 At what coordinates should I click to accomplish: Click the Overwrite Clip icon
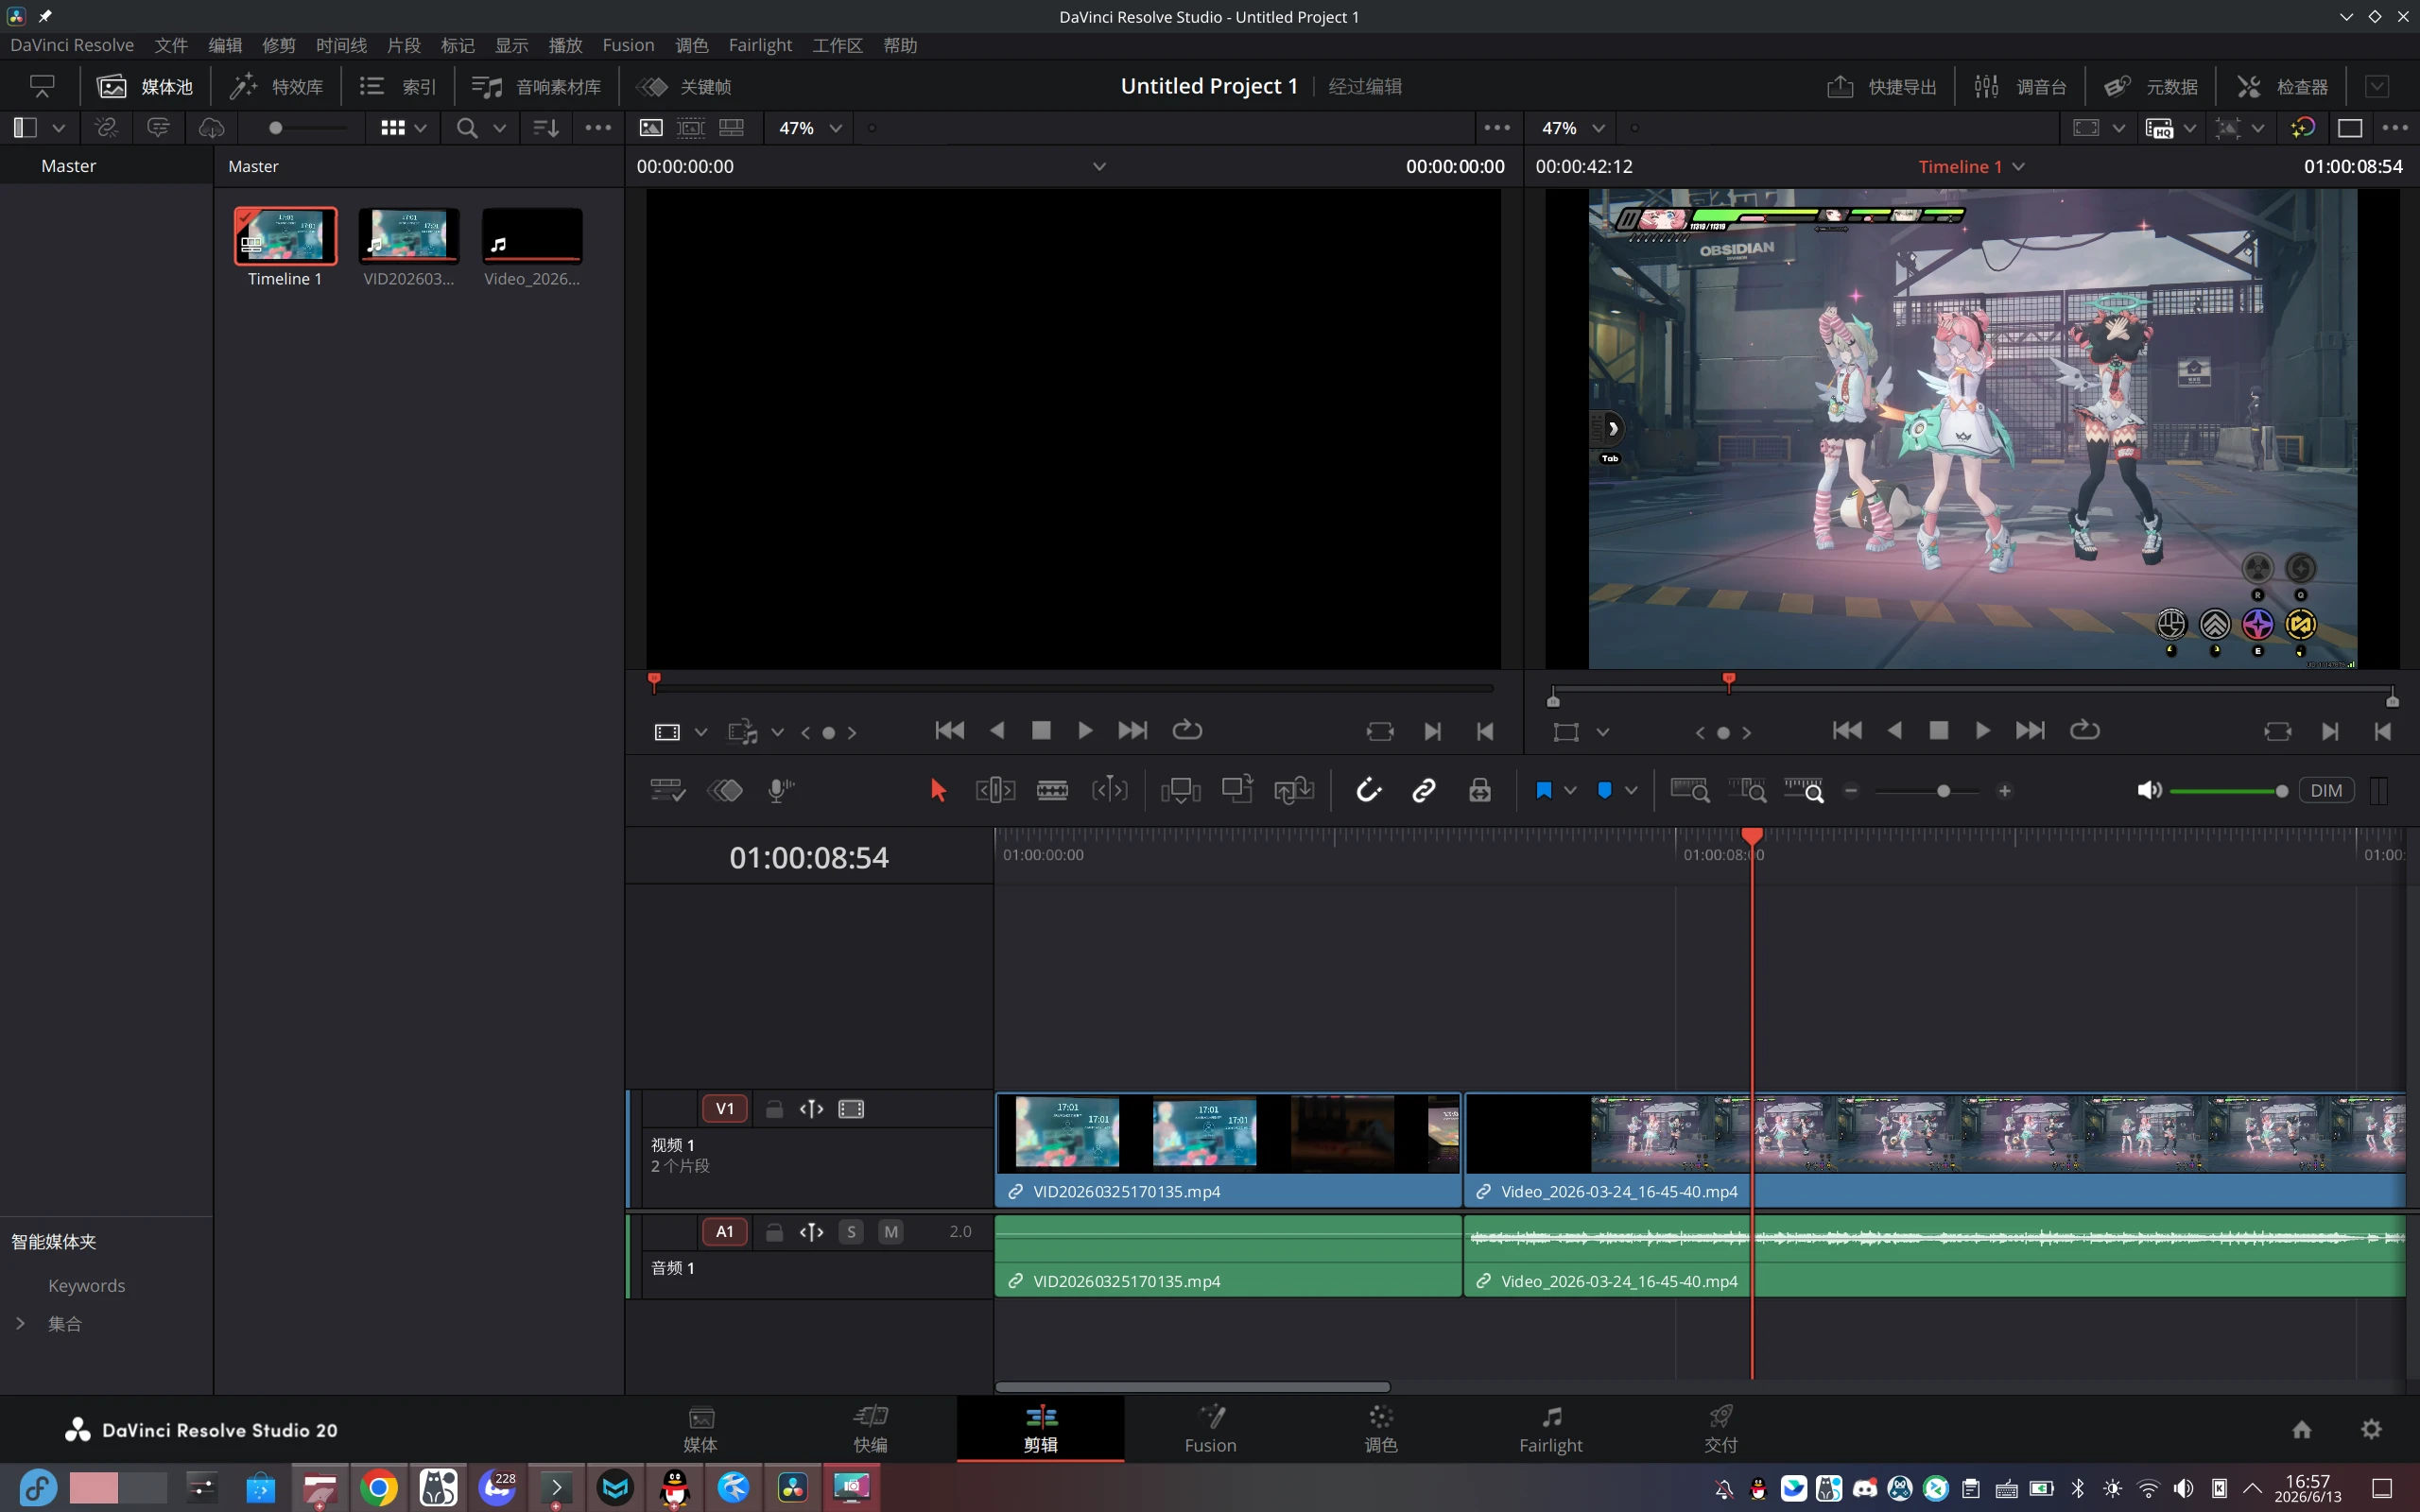point(1237,790)
